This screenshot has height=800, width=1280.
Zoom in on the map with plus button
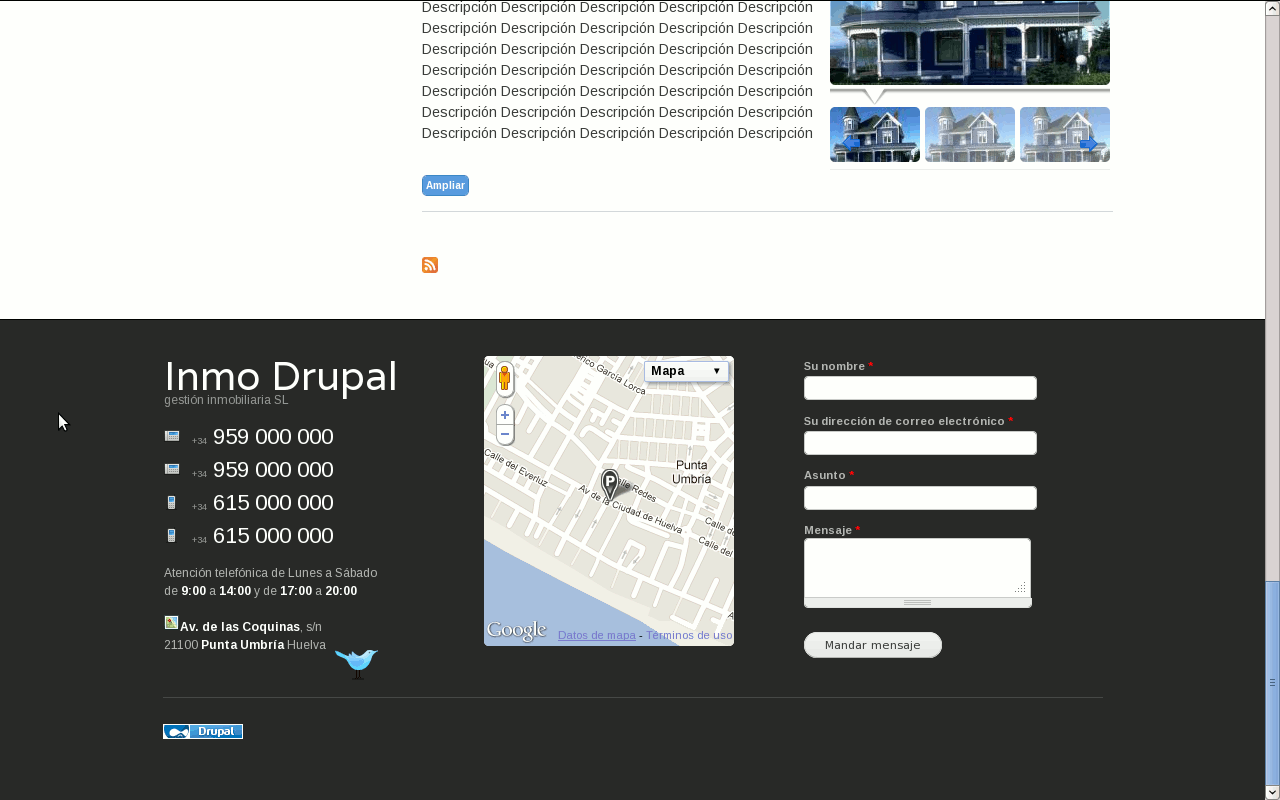[x=505, y=415]
